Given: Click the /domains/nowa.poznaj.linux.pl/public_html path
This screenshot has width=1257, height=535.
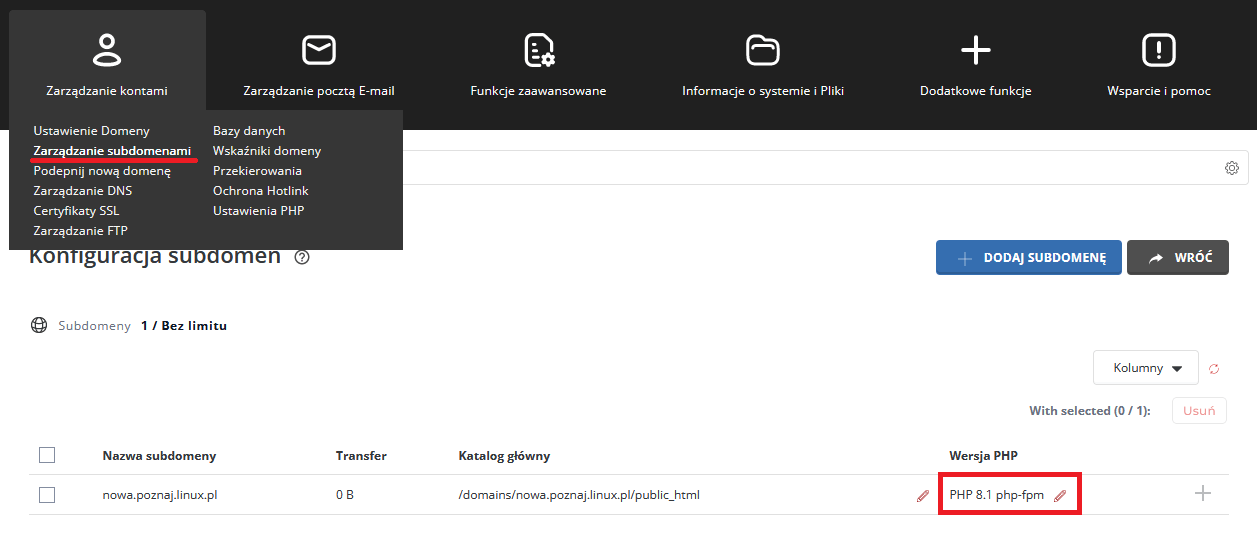Looking at the screenshot, I should (x=579, y=494).
